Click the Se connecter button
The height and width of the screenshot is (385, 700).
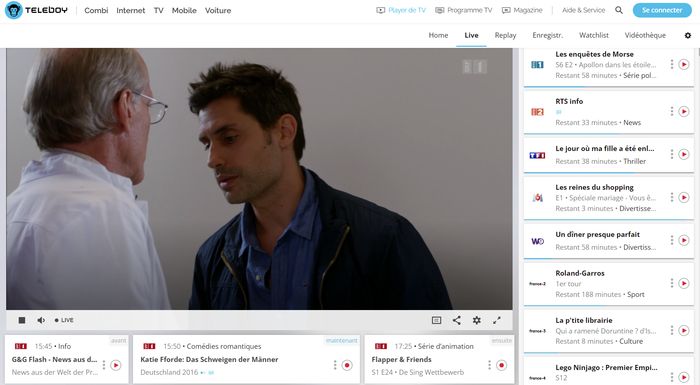pos(662,10)
